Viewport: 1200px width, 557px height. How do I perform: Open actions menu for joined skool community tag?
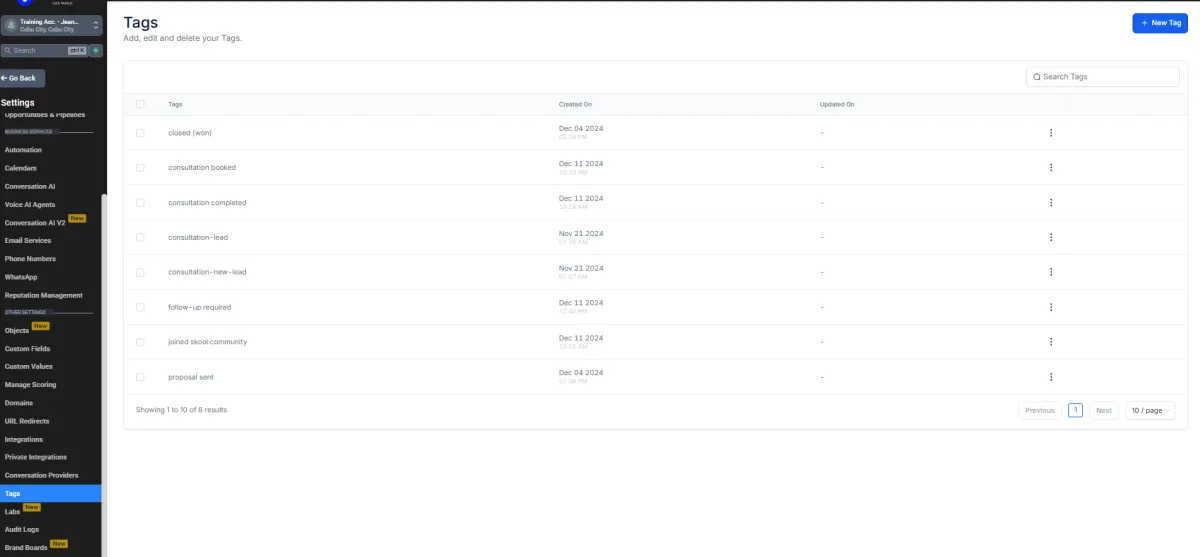coord(1051,342)
